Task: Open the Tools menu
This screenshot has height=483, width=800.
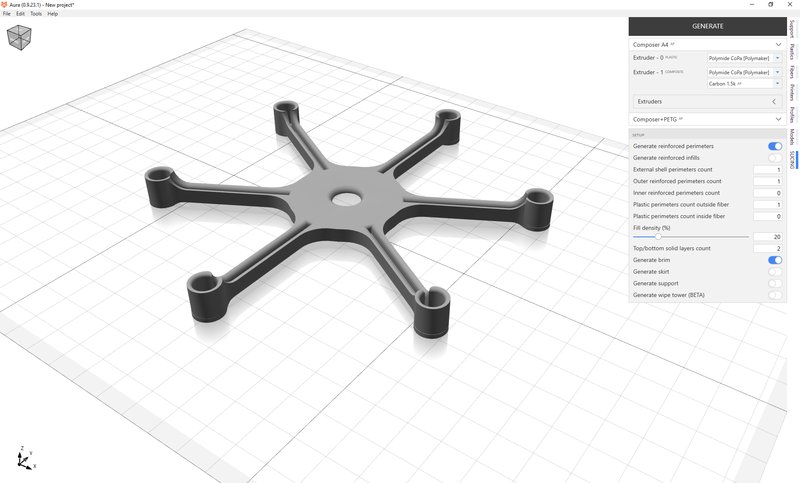Action: 36,14
